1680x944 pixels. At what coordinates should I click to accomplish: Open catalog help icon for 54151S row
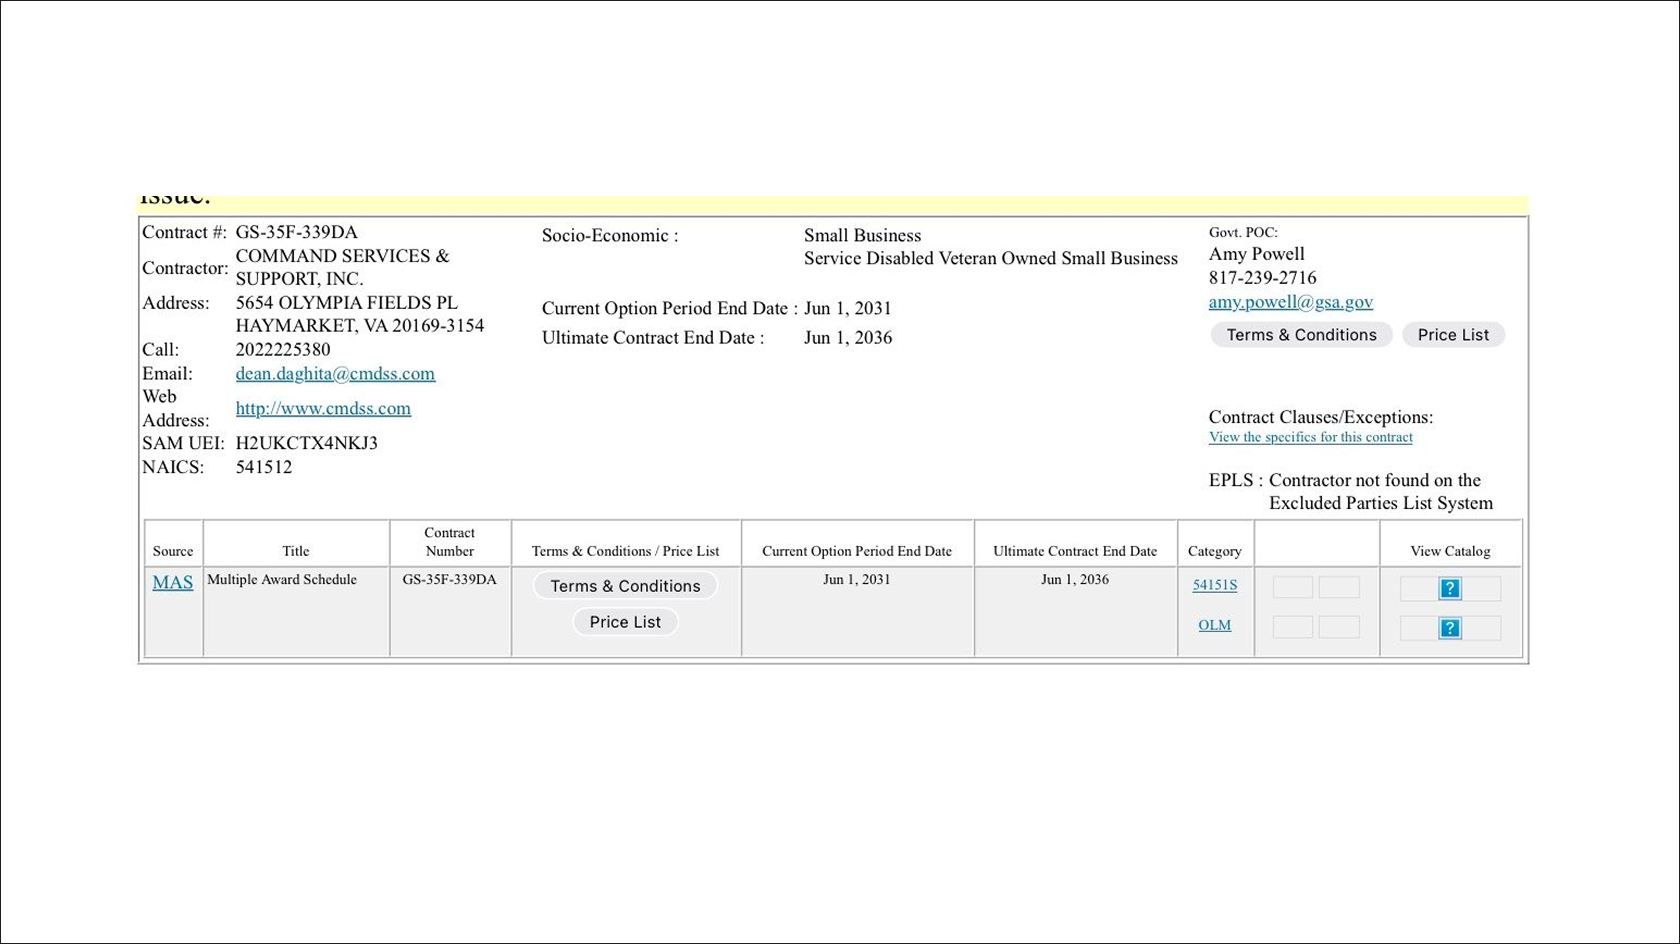tap(1450, 589)
